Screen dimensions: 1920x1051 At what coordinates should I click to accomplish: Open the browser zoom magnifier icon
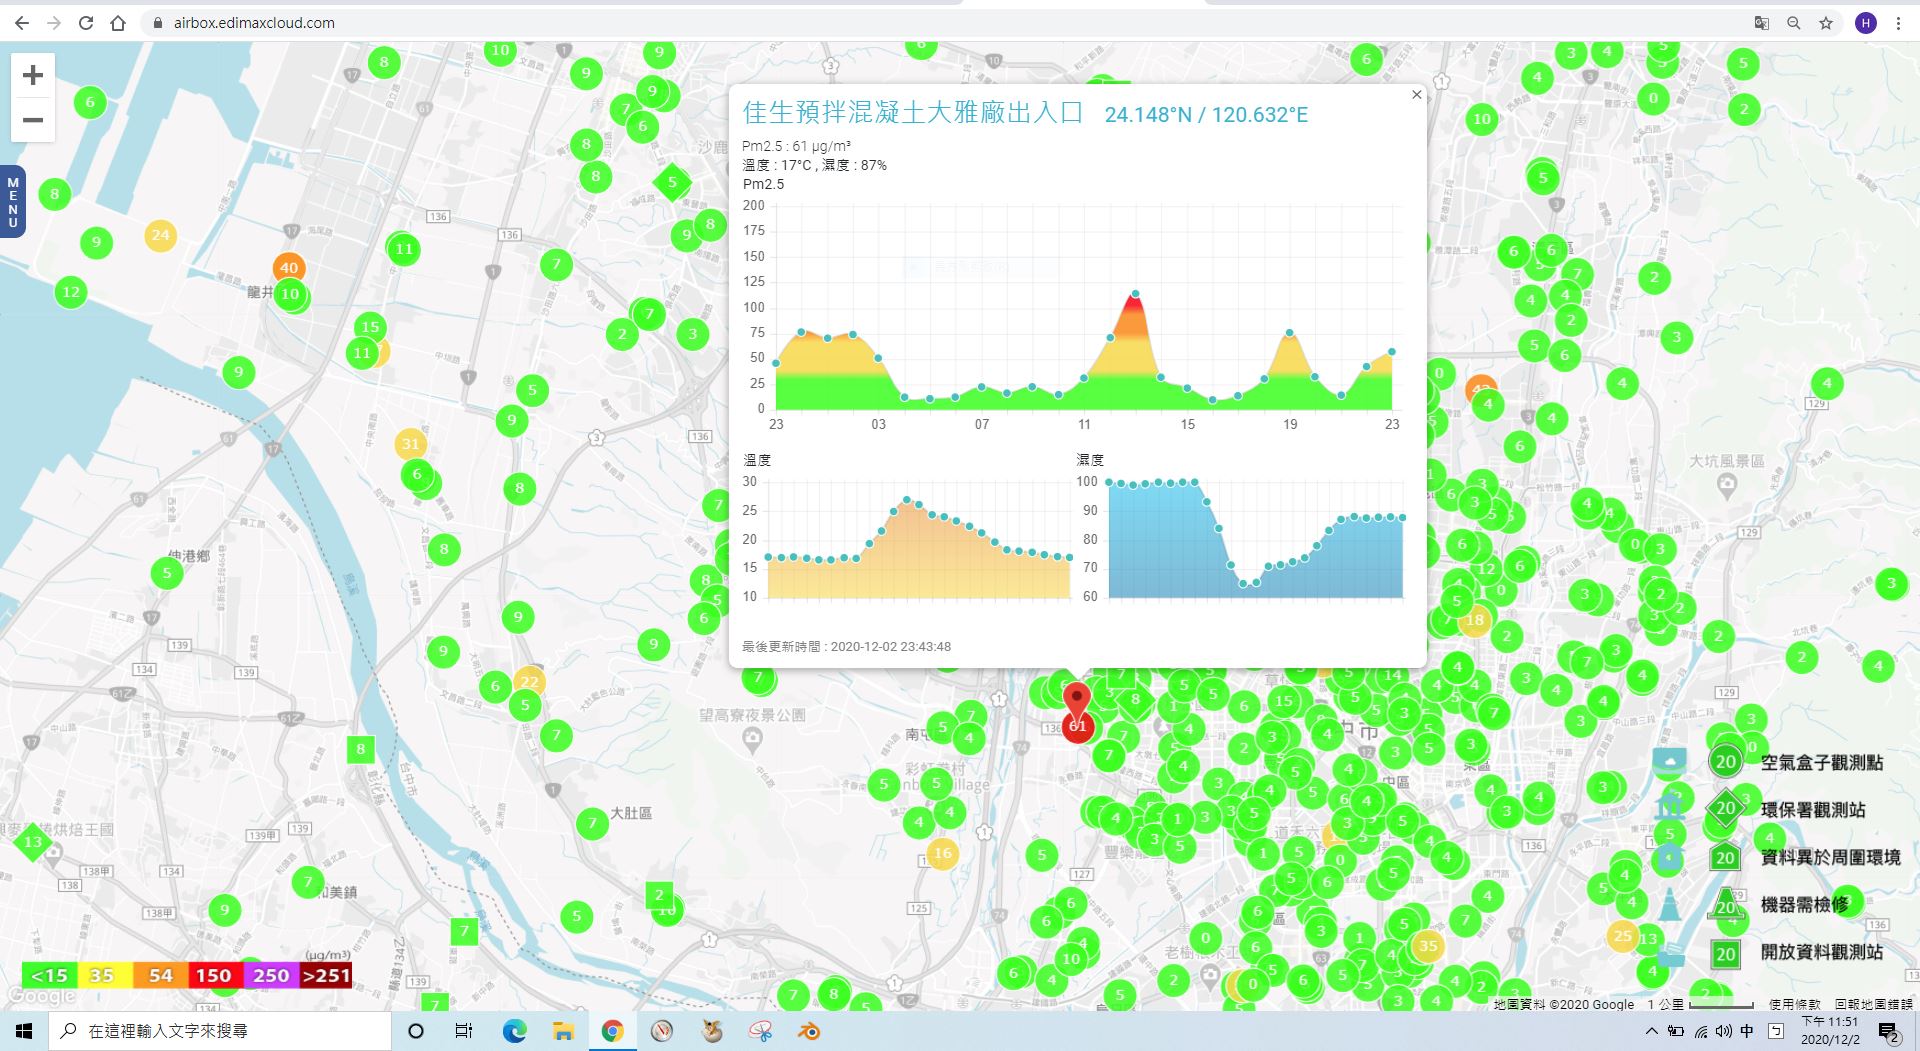point(1794,23)
